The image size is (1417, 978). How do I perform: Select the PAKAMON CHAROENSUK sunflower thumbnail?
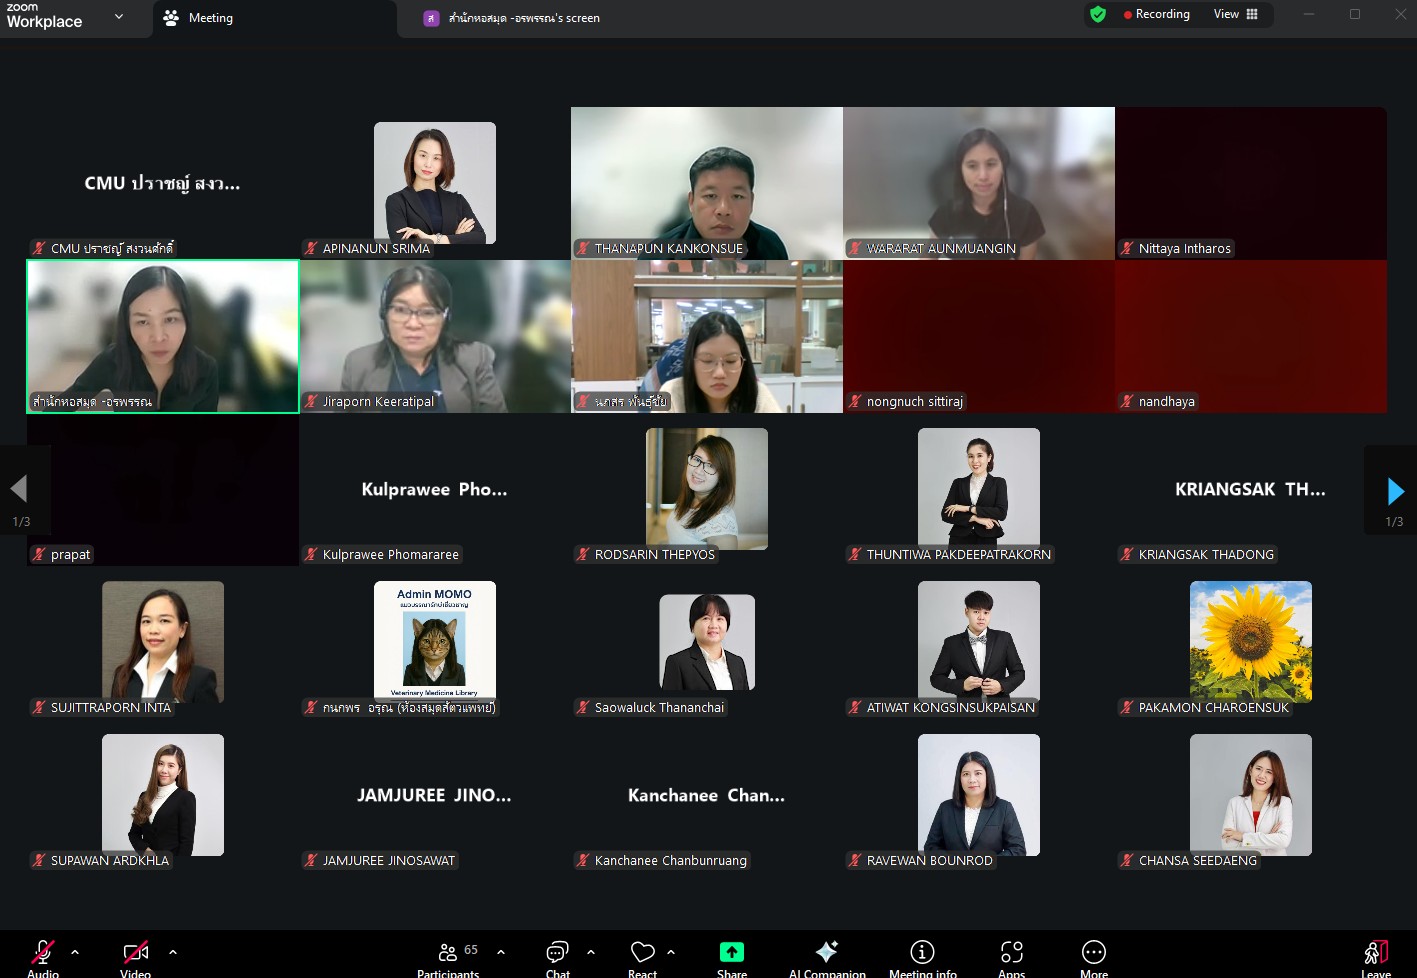point(1250,642)
